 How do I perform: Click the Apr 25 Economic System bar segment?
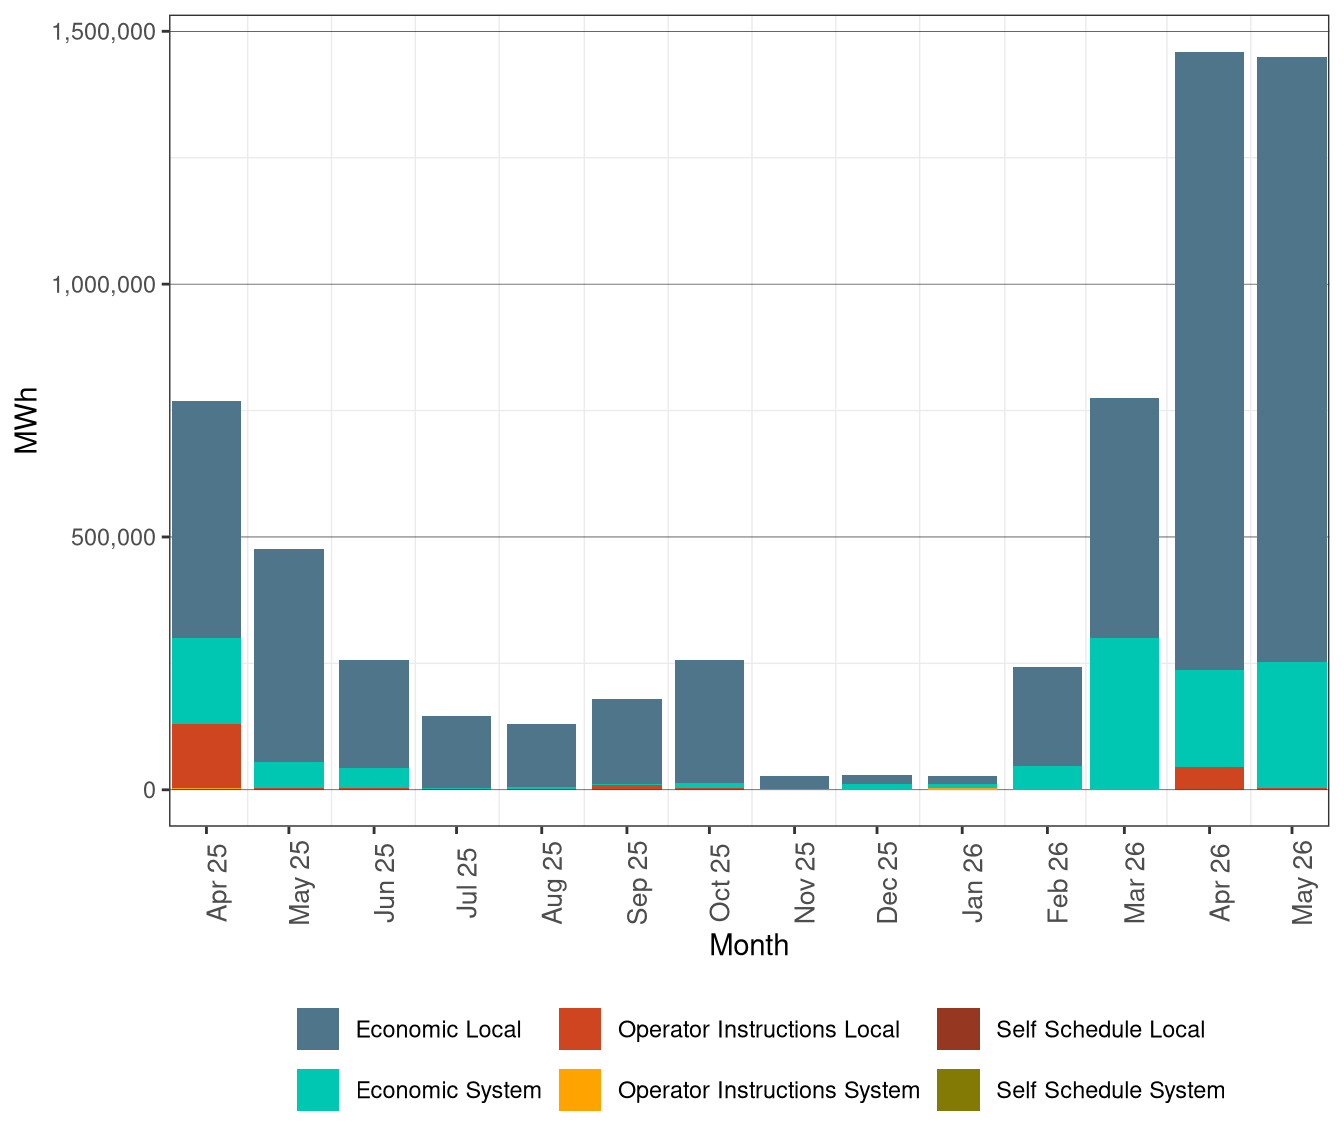(x=206, y=681)
